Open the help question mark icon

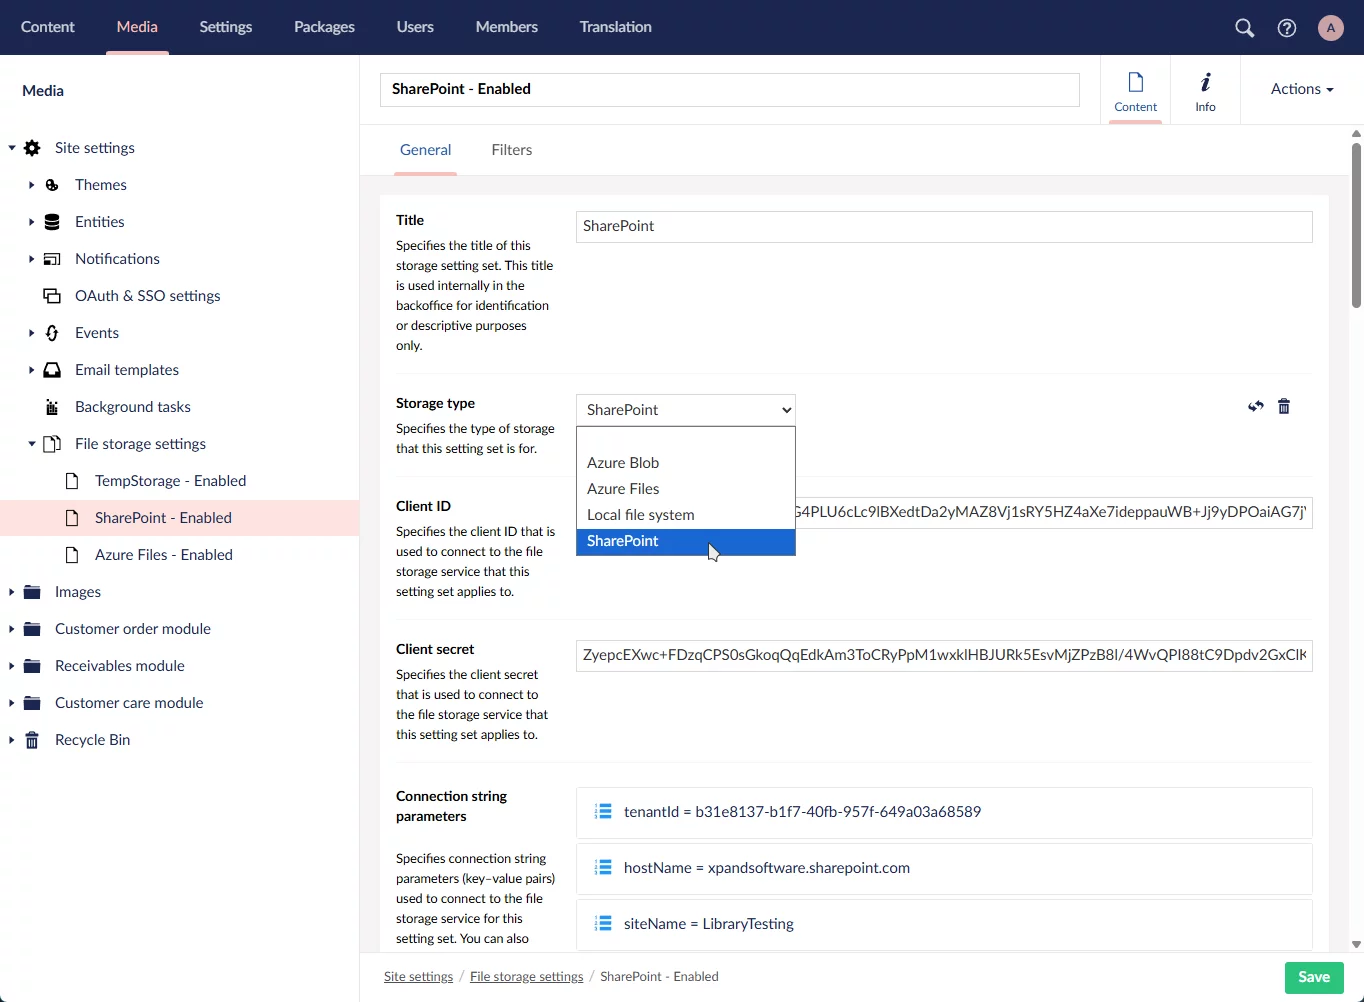1287,28
